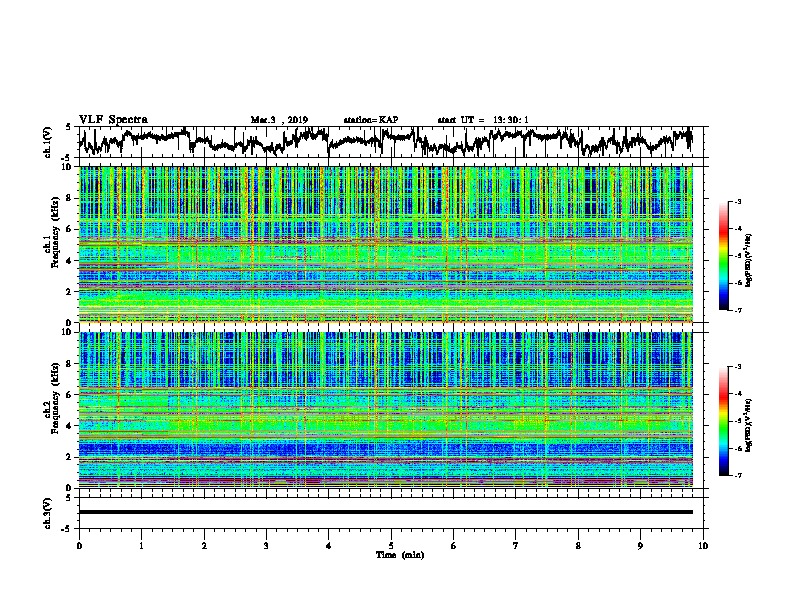Viewport: 792px width, 612px height.
Task: Click the time axis tick label '6'
Action: point(453,546)
